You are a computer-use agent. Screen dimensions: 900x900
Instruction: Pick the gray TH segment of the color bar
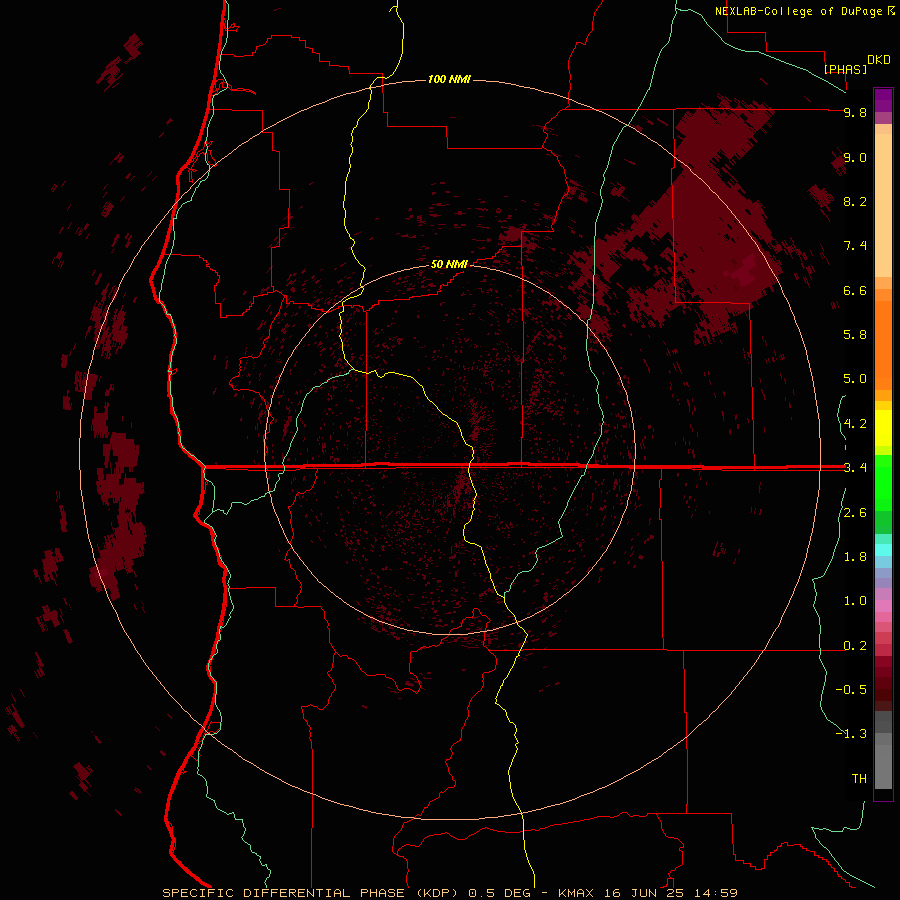883,766
